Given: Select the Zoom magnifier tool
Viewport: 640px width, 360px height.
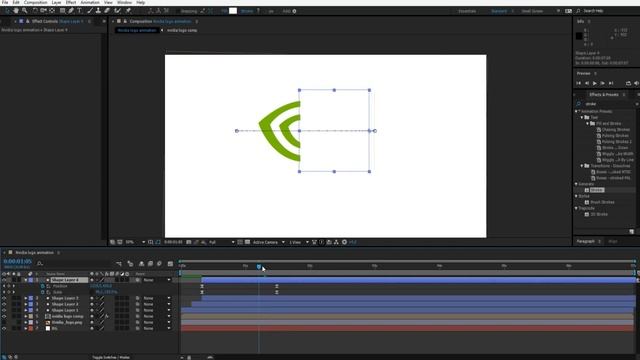Looking at the screenshot, I should click(25, 11).
